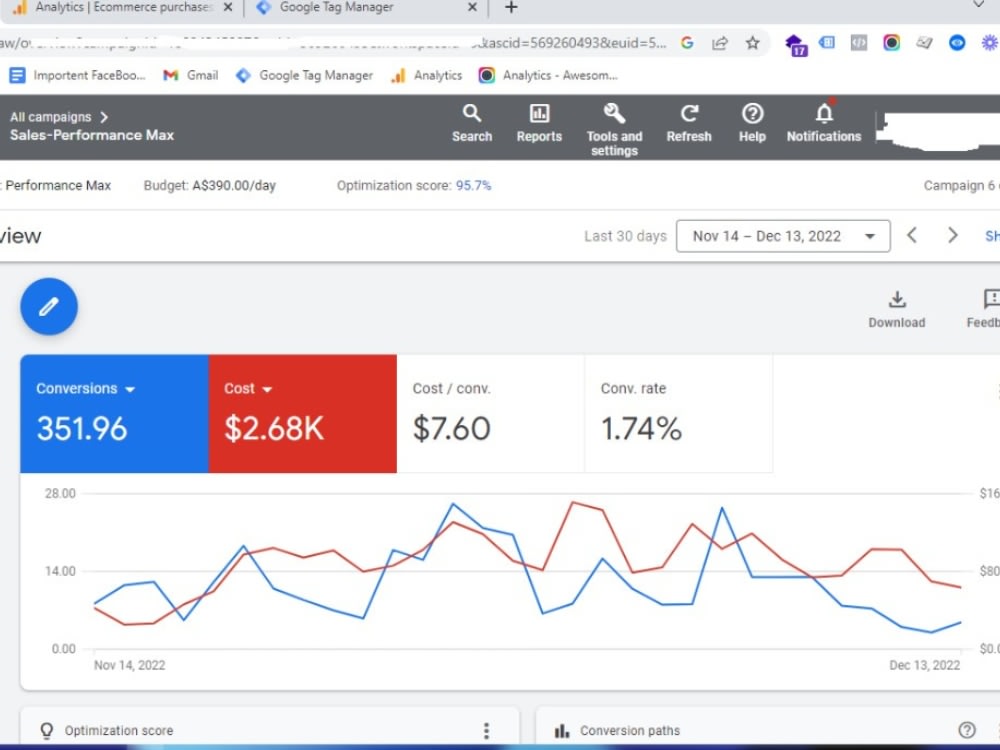This screenshot has height=750, width=1000.
Task: Click the Google icon in address bar
Action: pos(687,43)
